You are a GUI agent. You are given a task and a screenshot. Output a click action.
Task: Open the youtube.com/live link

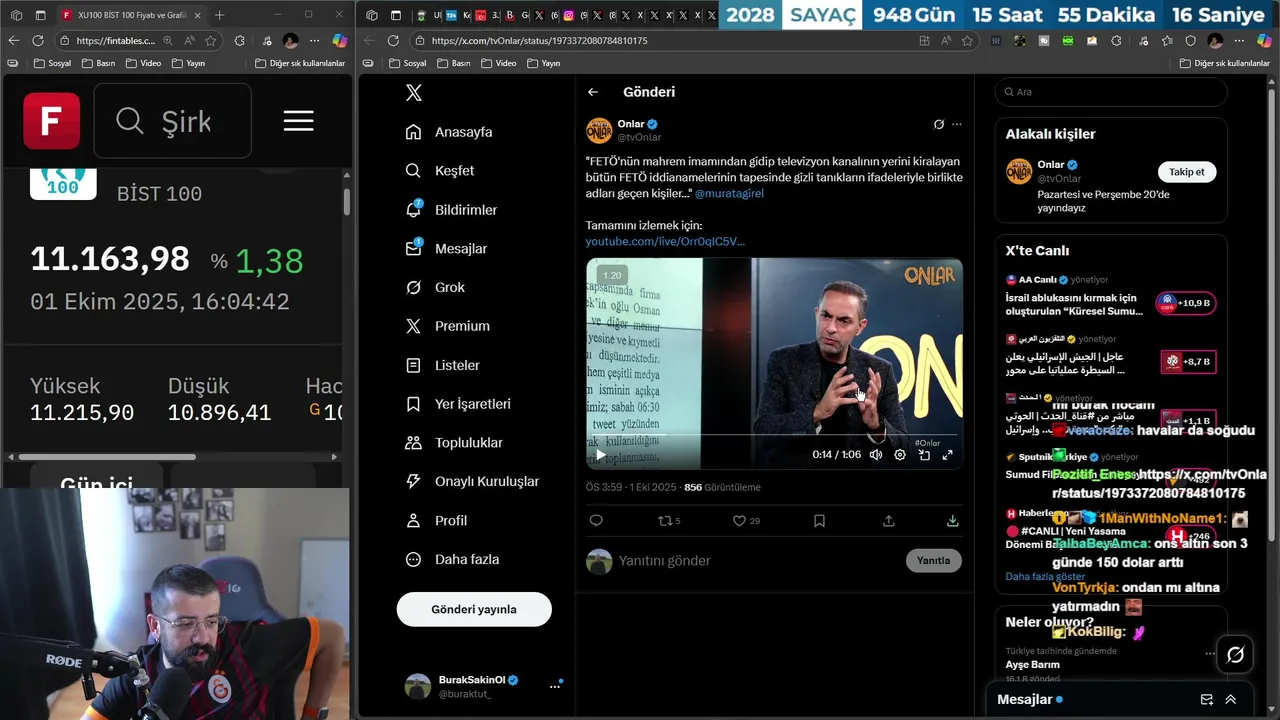click(x=665, y=241)
